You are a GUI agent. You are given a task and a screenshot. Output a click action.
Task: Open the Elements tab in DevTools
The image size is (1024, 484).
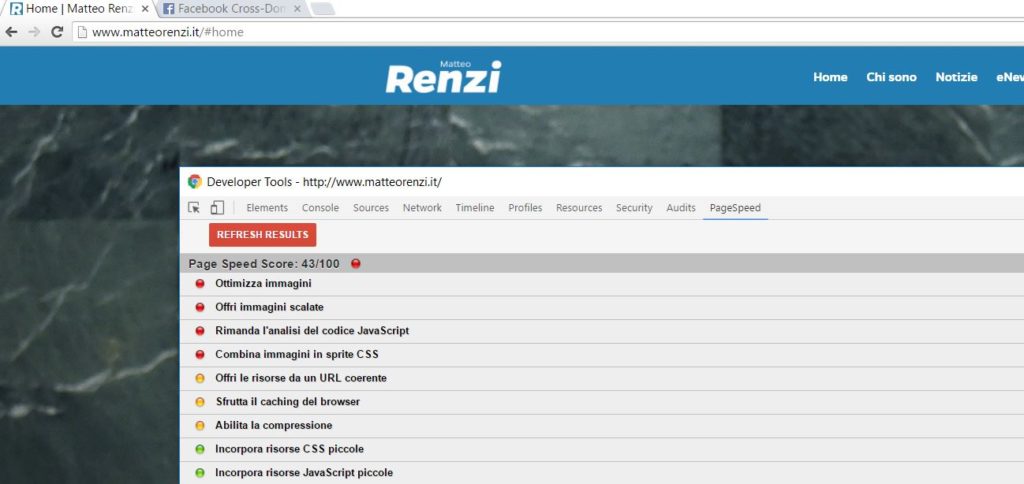click(x=267, y=208)
